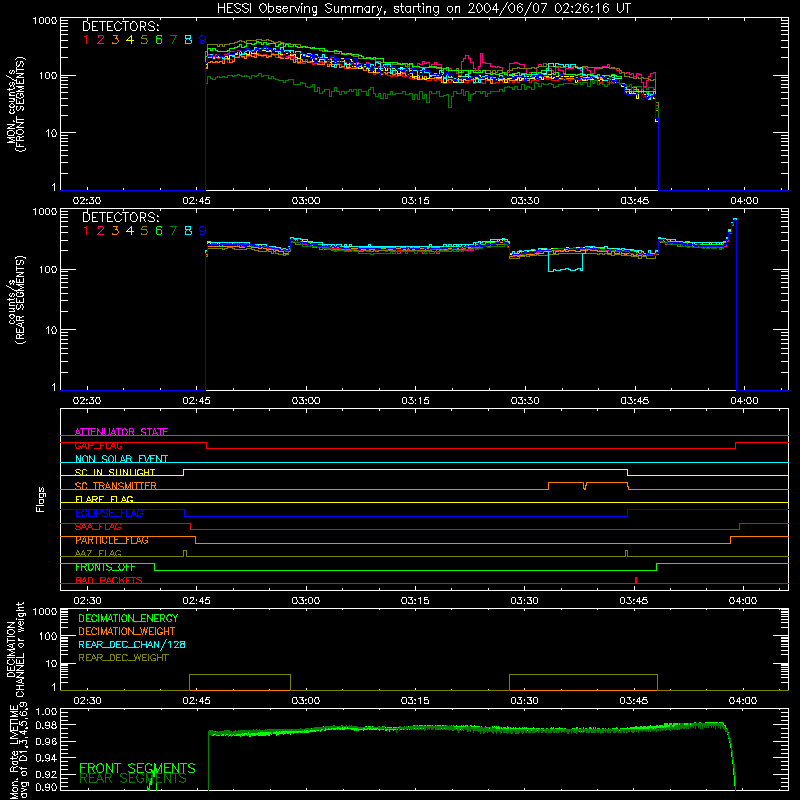
Task: Click the SC_TRANSMITTER flag label
Action: pyautogui.click(x=116, y=486)
